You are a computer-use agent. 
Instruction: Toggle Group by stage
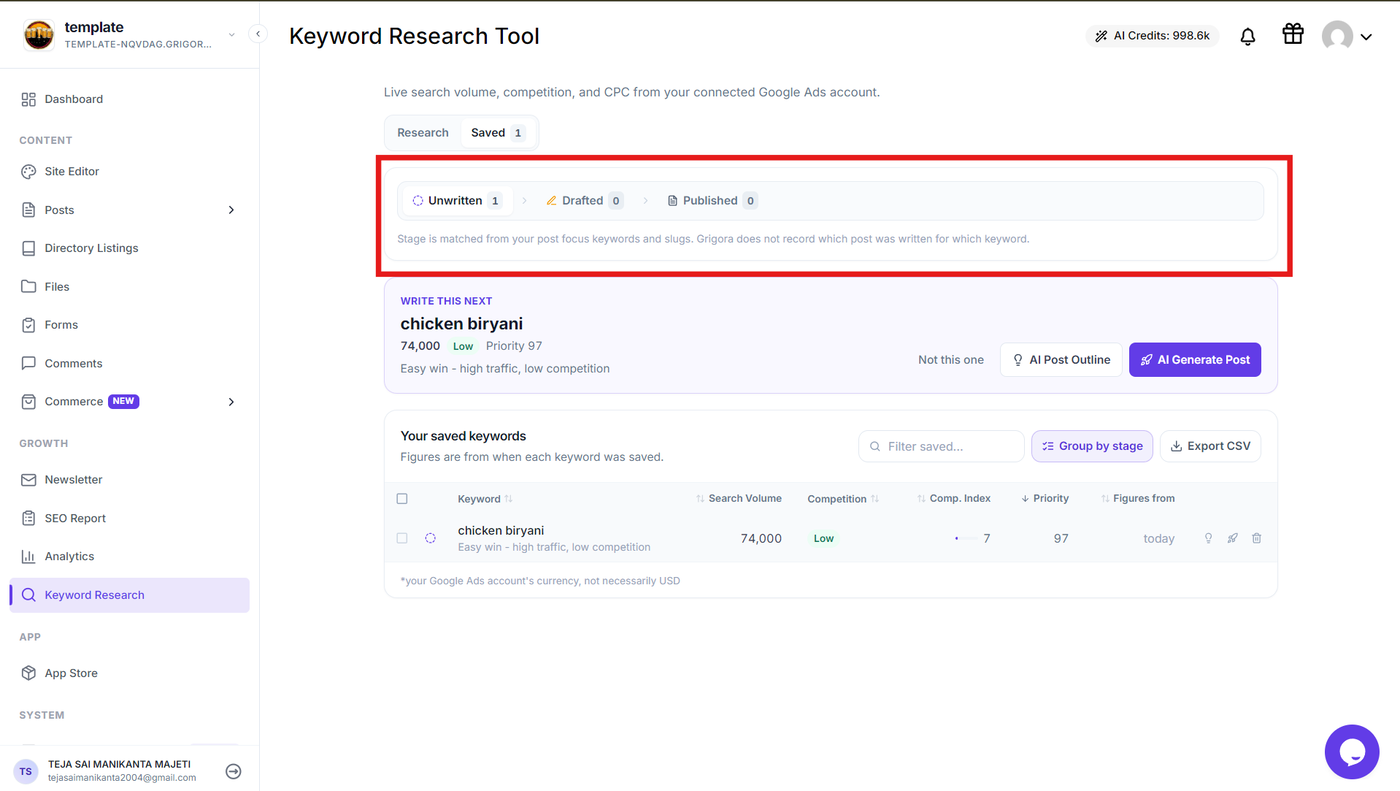point(1092,446)
